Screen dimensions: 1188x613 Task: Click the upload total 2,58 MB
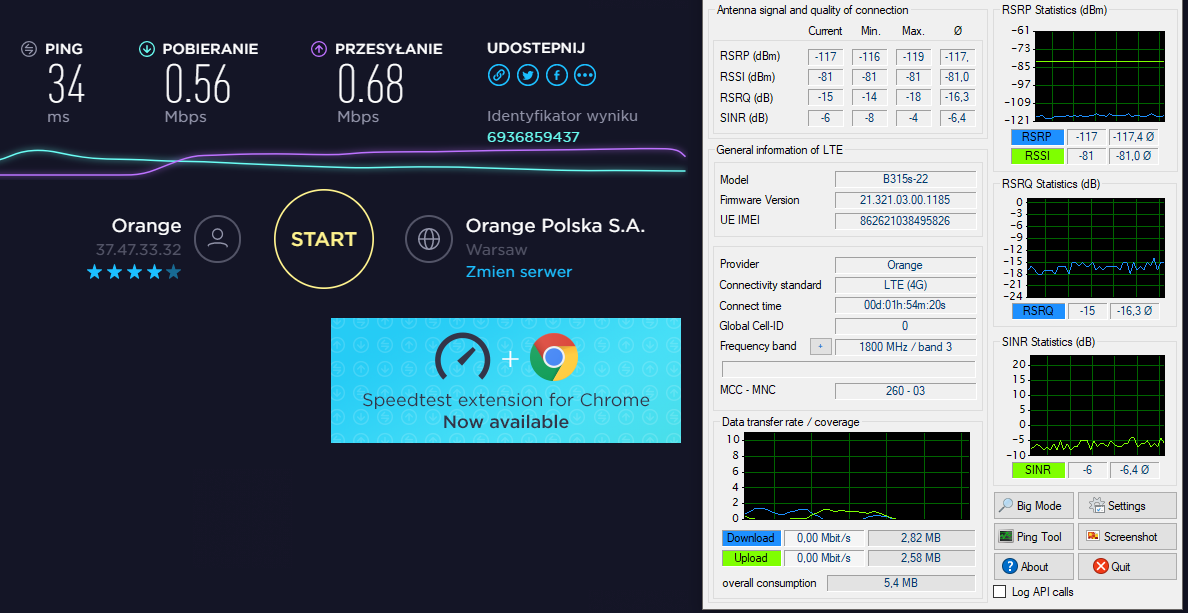pyautogui.click(x=921, y=558)
